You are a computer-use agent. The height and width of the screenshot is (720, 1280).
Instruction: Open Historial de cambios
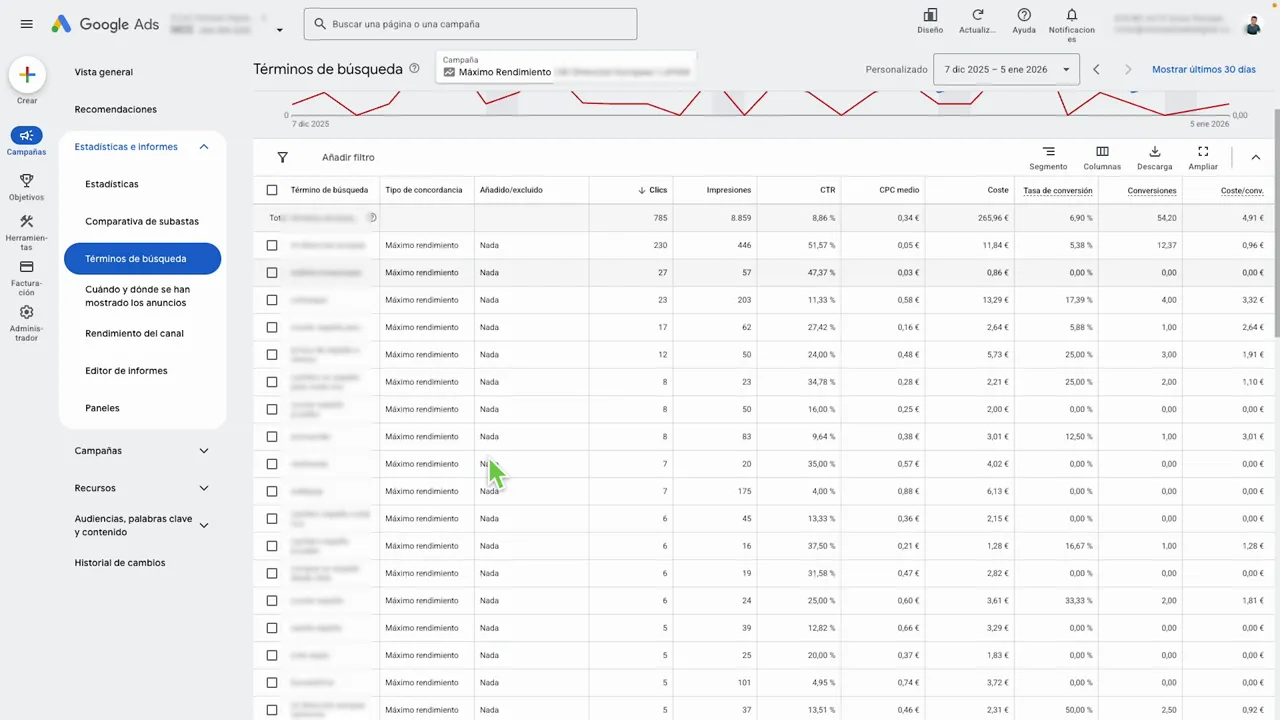(120, 563)
